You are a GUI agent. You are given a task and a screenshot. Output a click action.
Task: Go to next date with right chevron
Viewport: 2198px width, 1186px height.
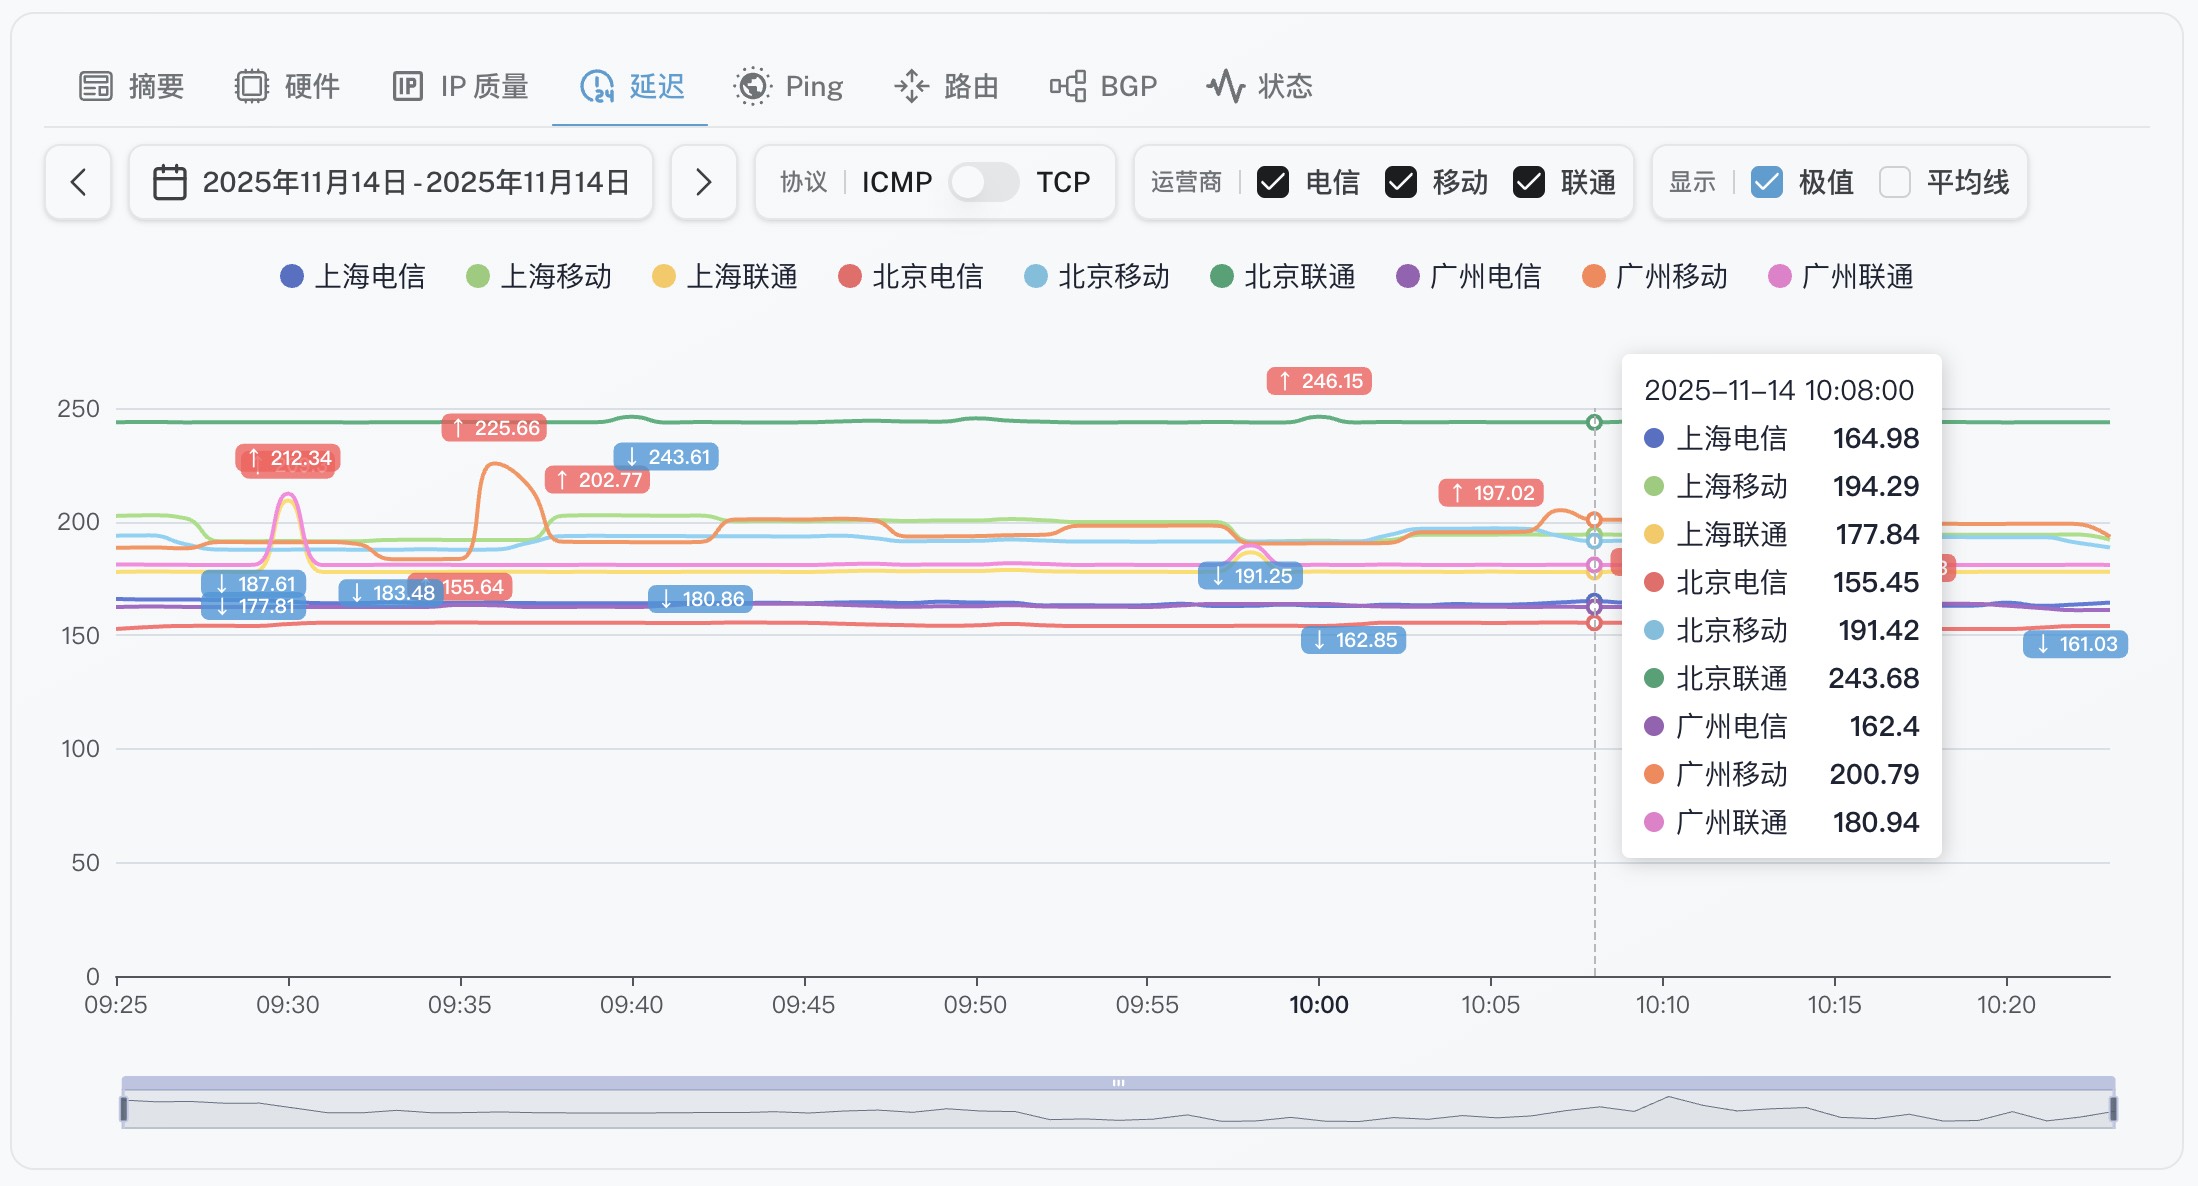(703, 182)
